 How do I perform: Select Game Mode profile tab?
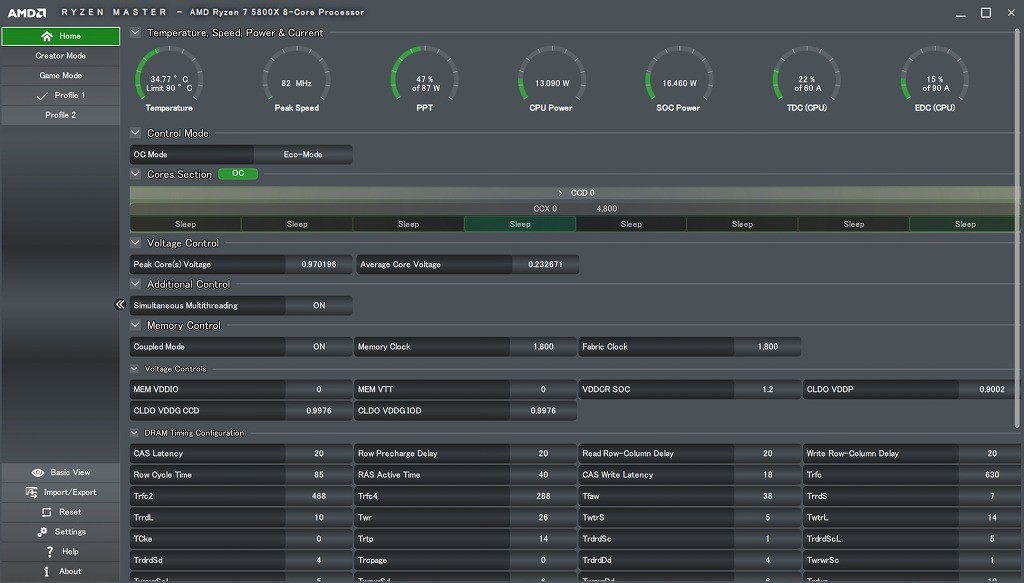pyautogui.click(x=60, y=76)
